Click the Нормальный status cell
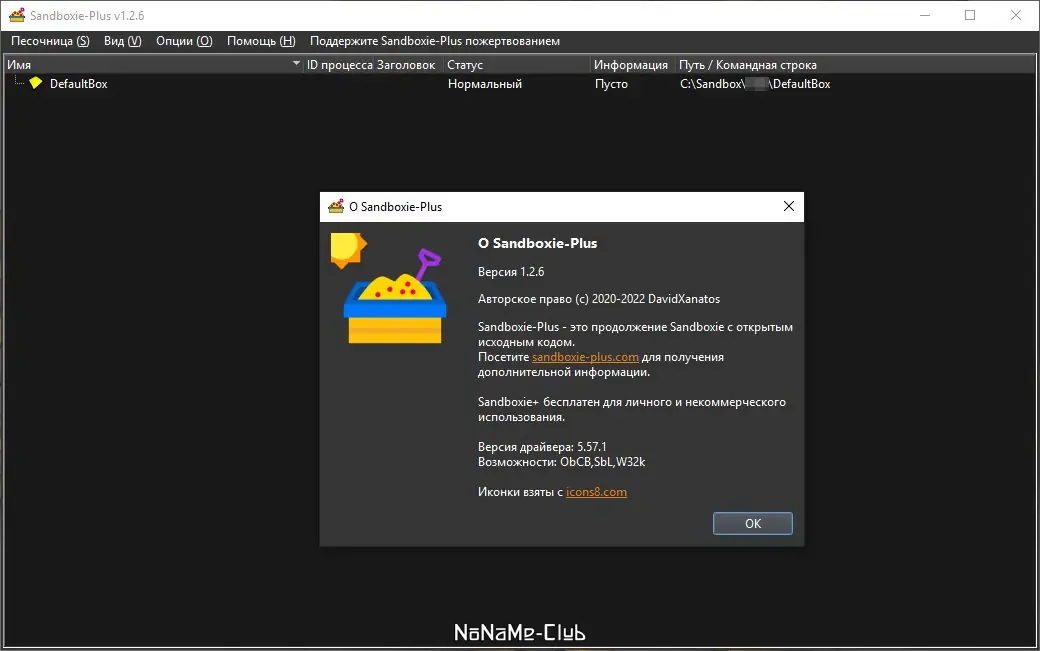Viewport: 1040px width, 651px height. (x=485, y=84)
